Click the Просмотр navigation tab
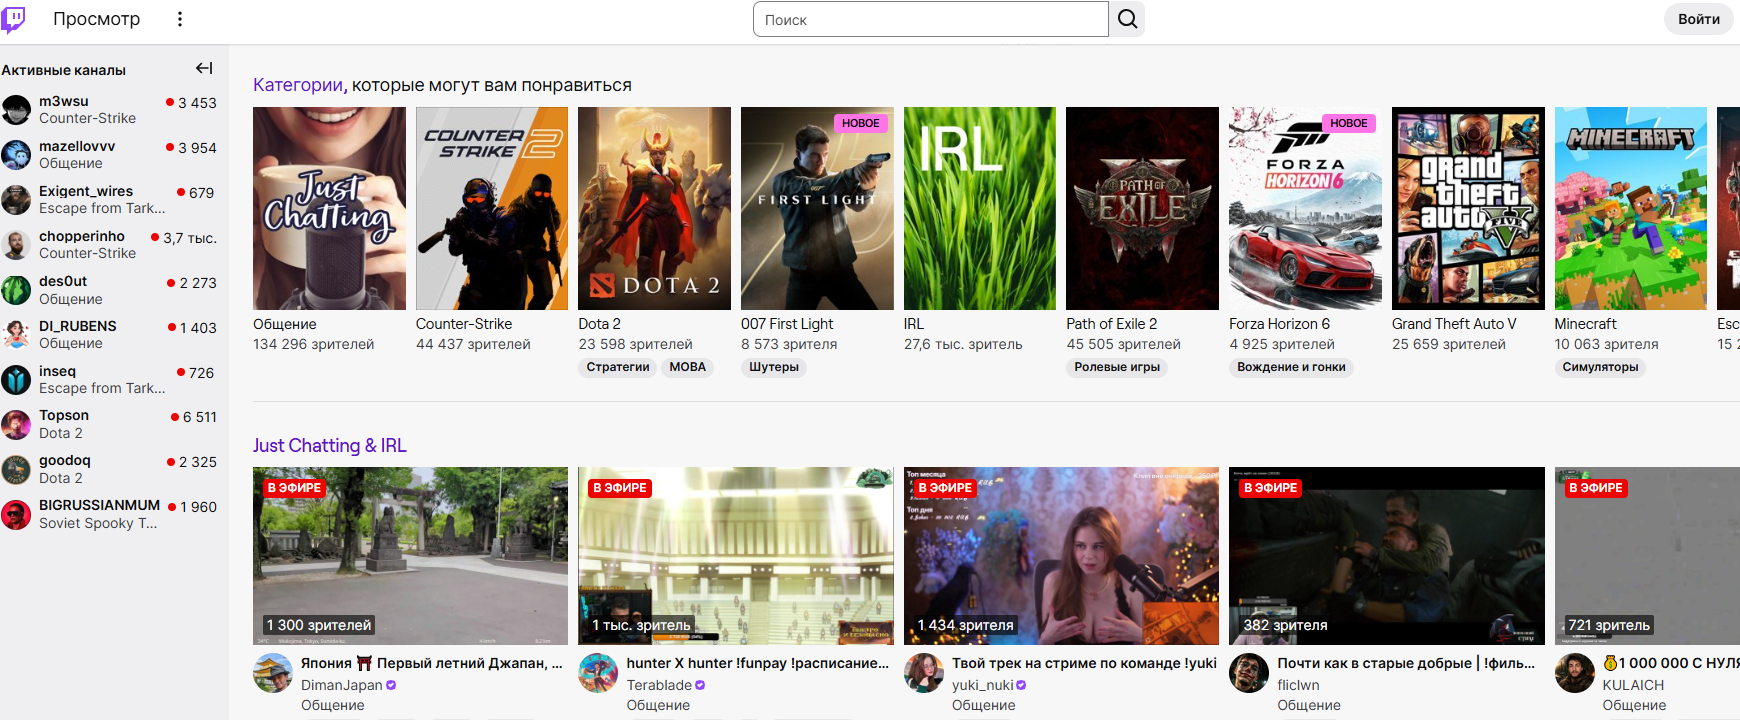Viewport: 1740px width, 720px height. (97, 19)
